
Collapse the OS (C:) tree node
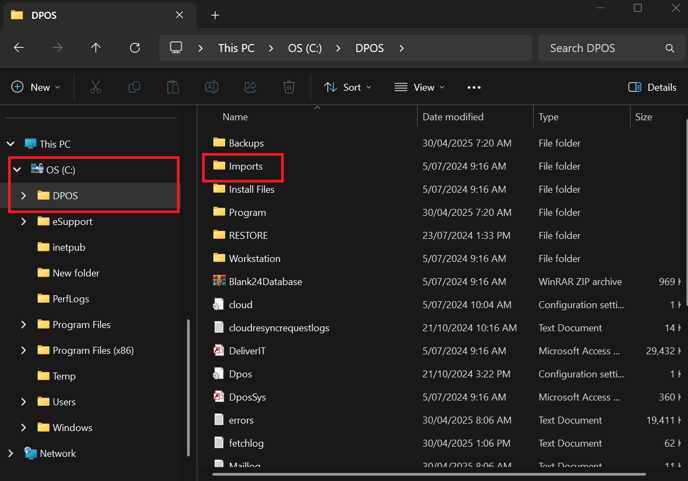click(17, 169)
